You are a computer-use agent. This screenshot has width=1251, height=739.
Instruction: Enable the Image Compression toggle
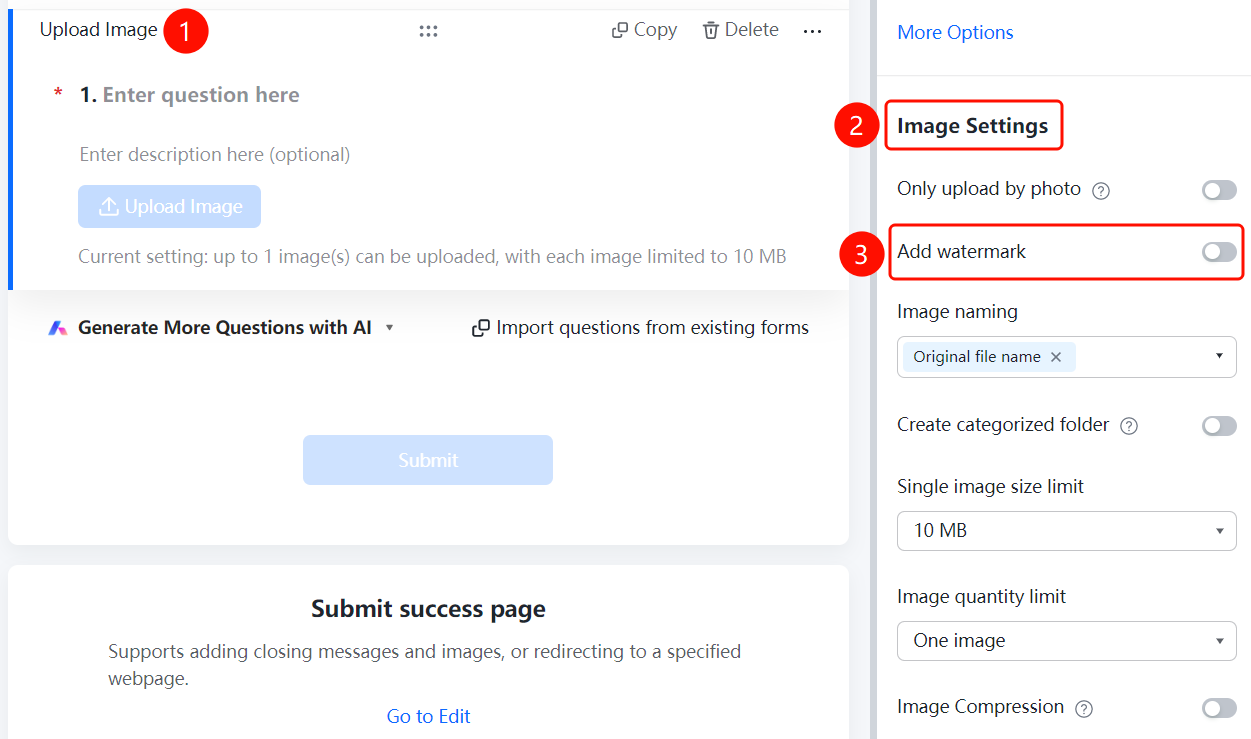point(1219,708)
